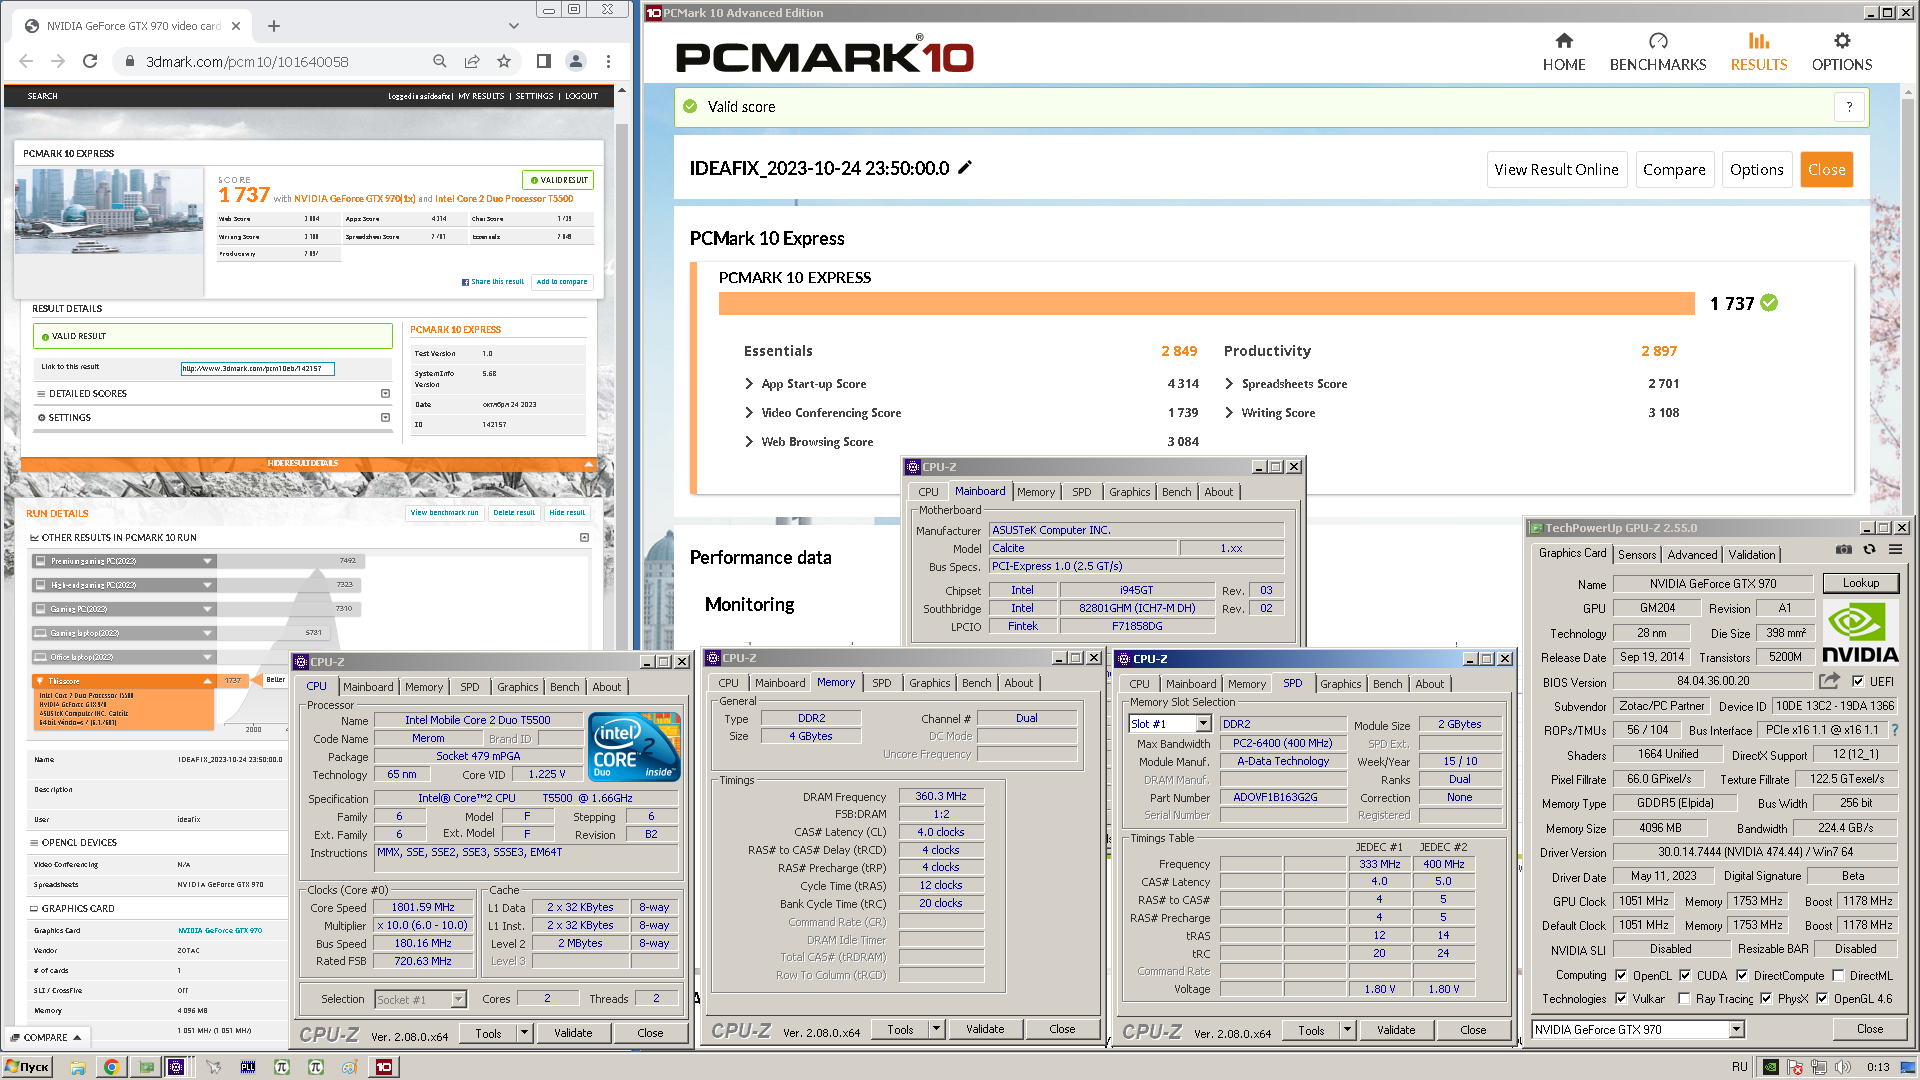The image size is (1920, 1080).
Task: Export BIOS with share arrow in GPU-Z
Action: click(x=1829, y=681)
